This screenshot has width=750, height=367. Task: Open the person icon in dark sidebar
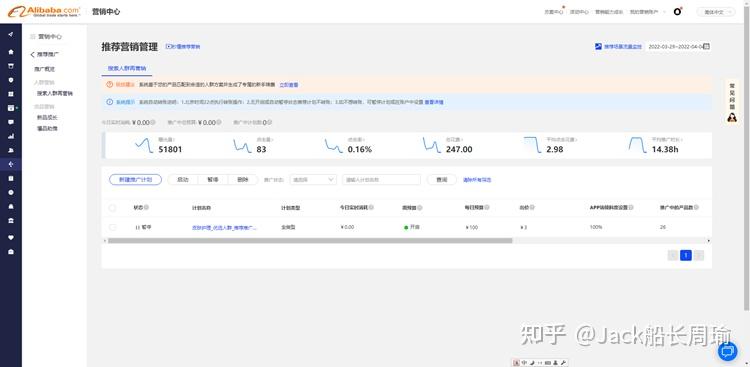11,150
